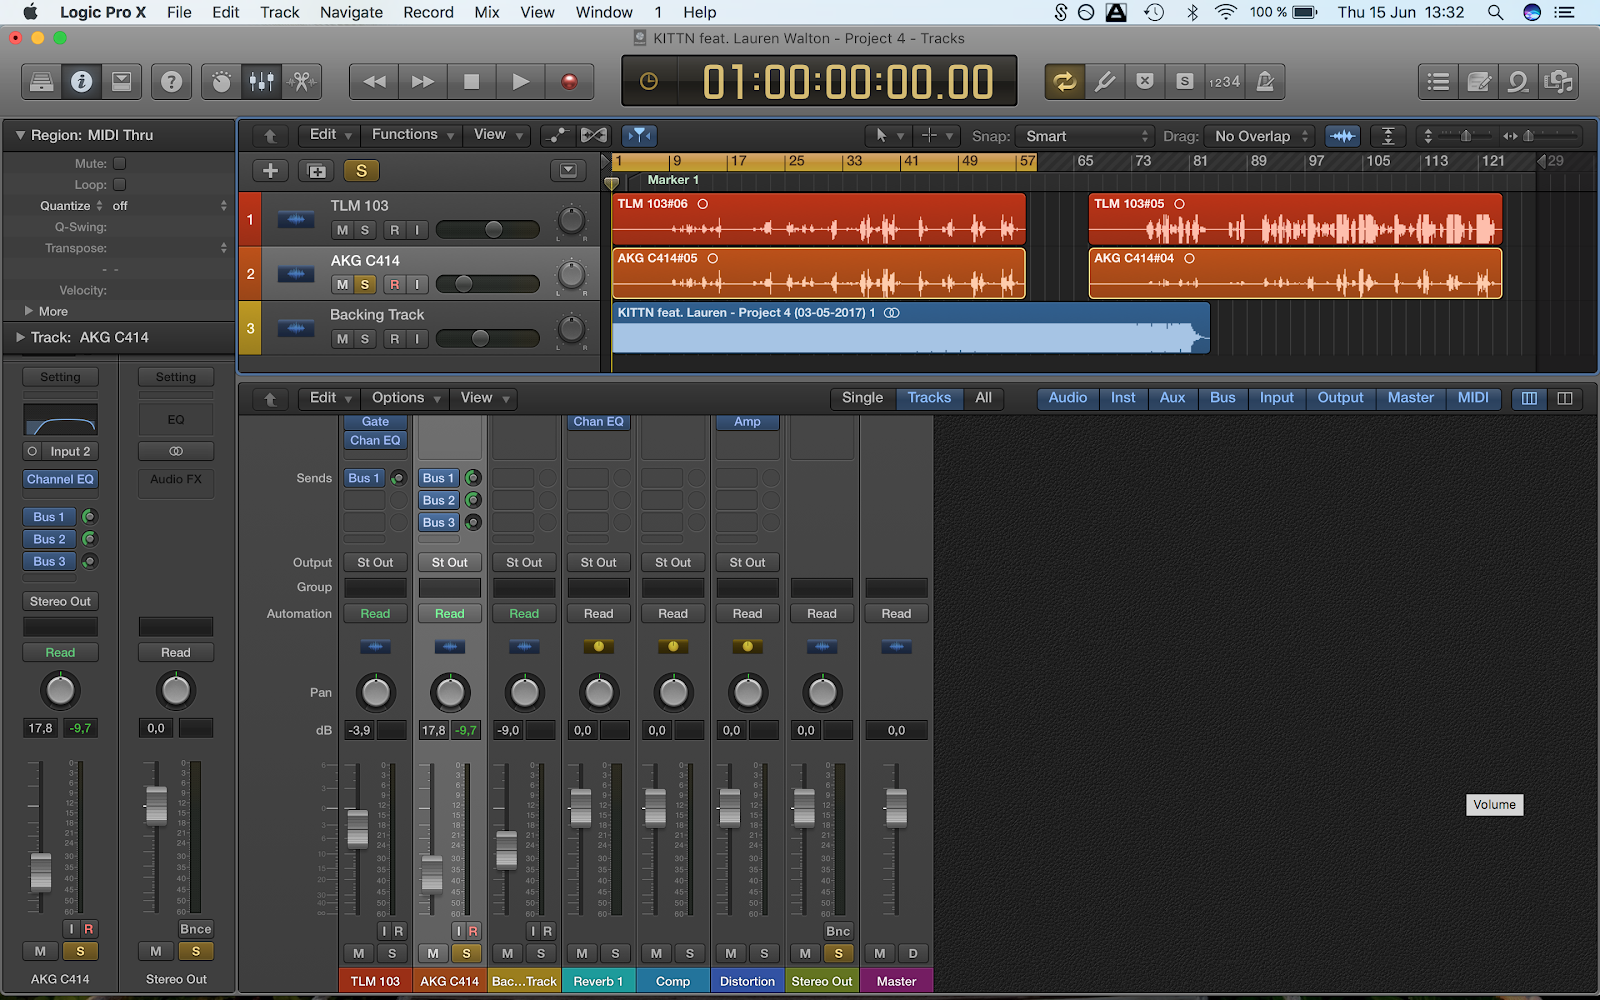The width and height of the screenshot is (1600, 1000).
Task: Open the Note Pads icon
Action: [1479, 82]
